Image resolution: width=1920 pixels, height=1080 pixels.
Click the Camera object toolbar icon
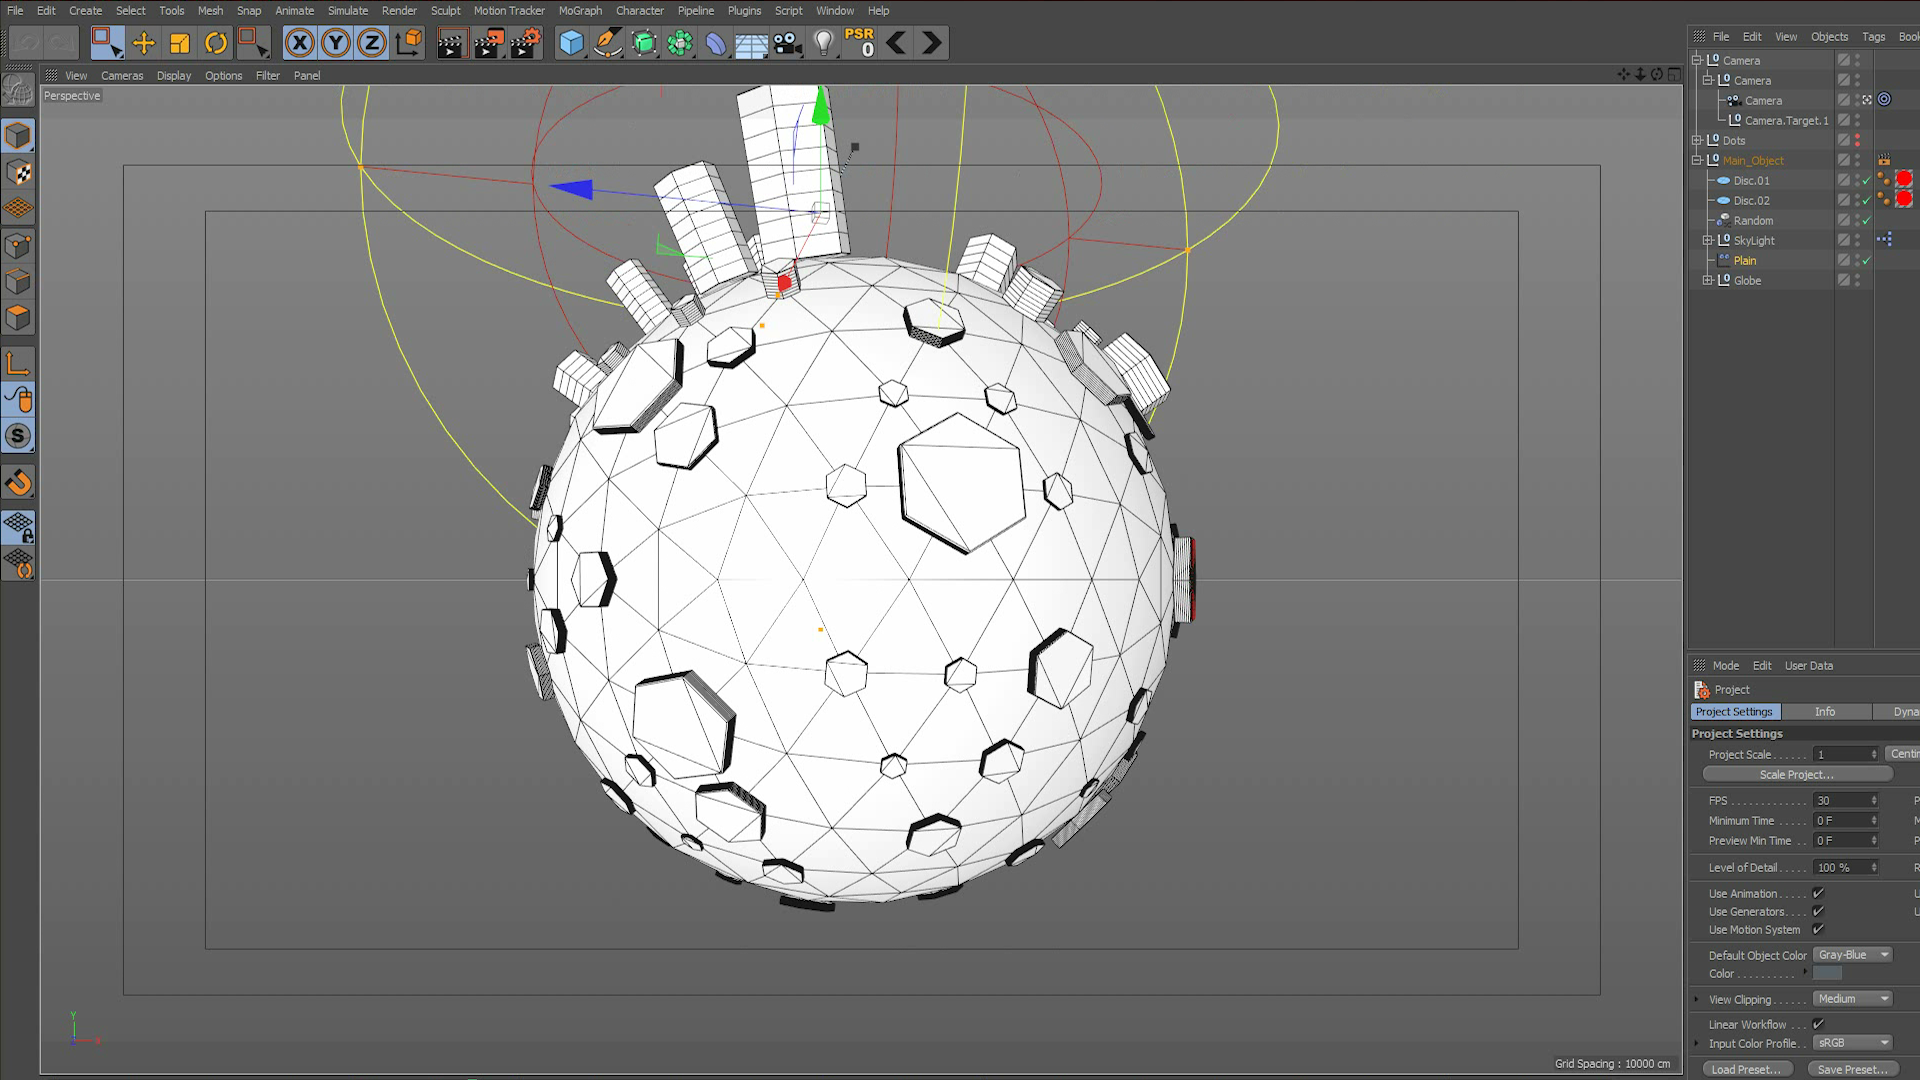click(x=788, y=43)
